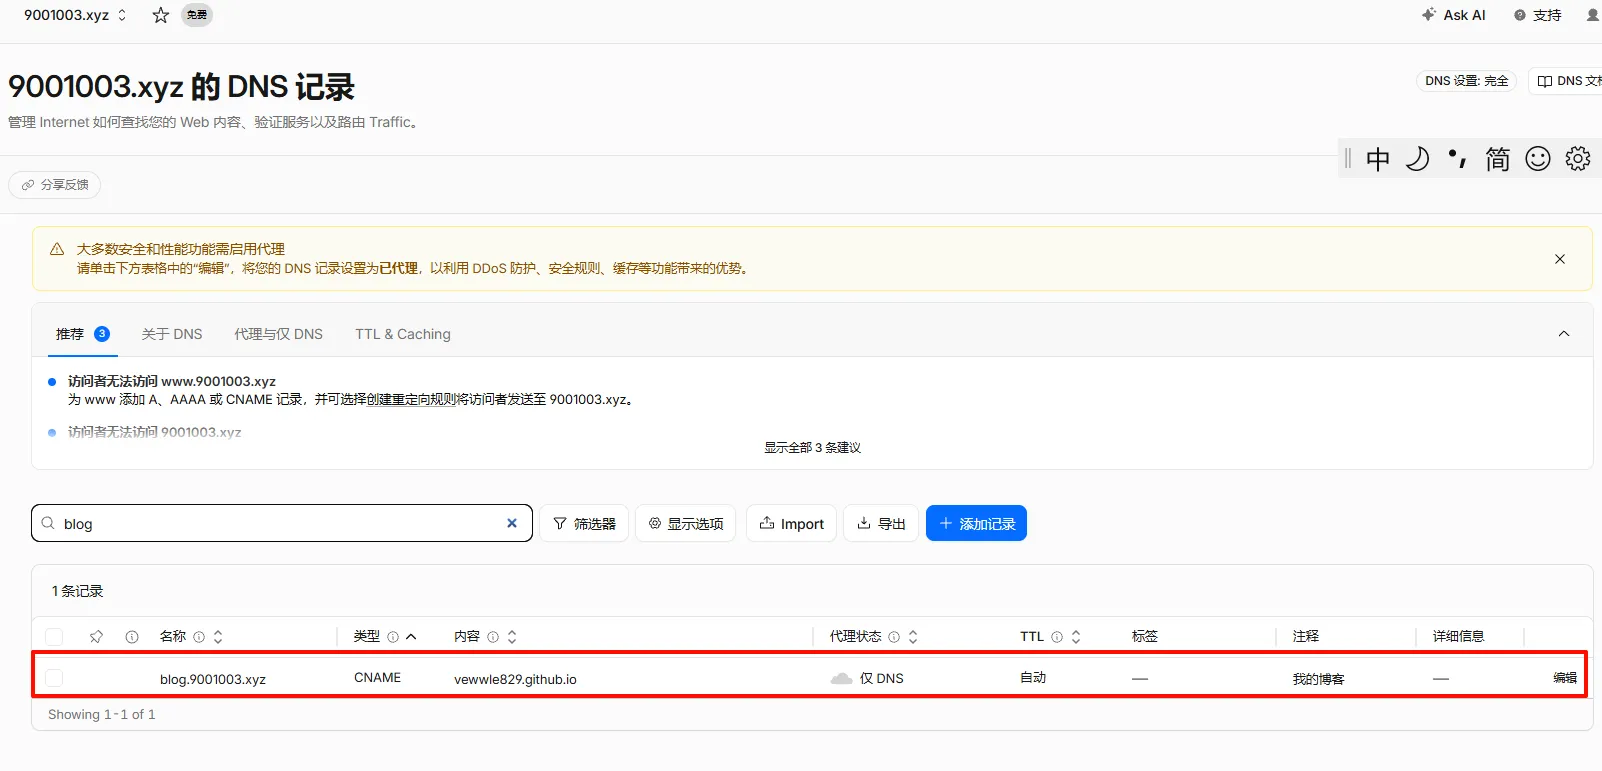This screenshot has width=1602, height=771.
Task: Click the 添加记录 button
Action: tap(976, 523)
